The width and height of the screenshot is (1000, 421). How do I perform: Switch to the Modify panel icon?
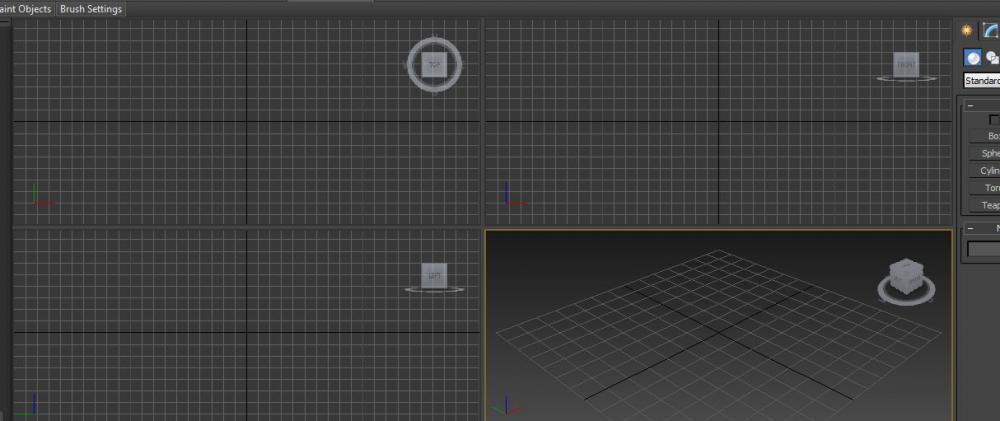(990, 31)
